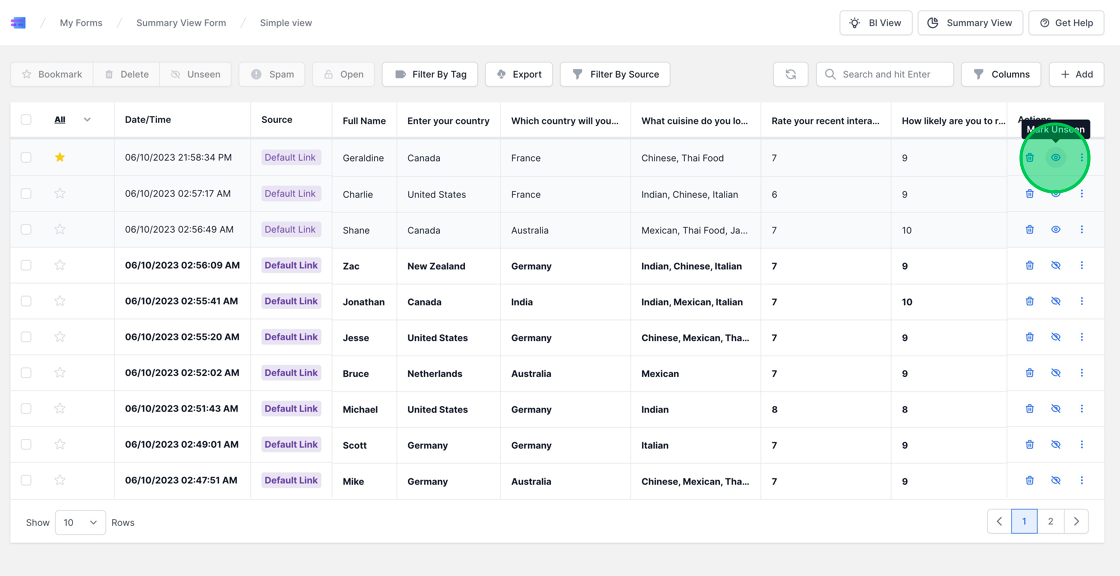Click the app logo icon in header

coord(18,23)
